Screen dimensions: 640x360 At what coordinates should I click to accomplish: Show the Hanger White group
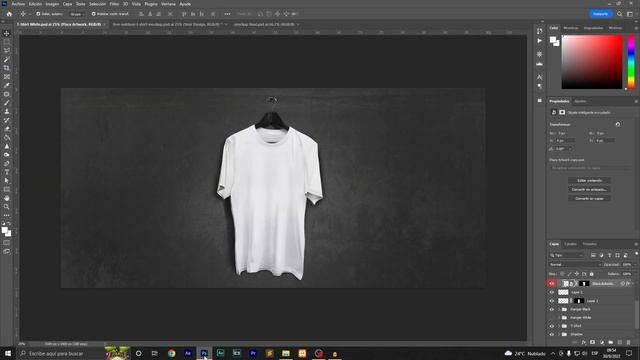(x=552, y=318)
